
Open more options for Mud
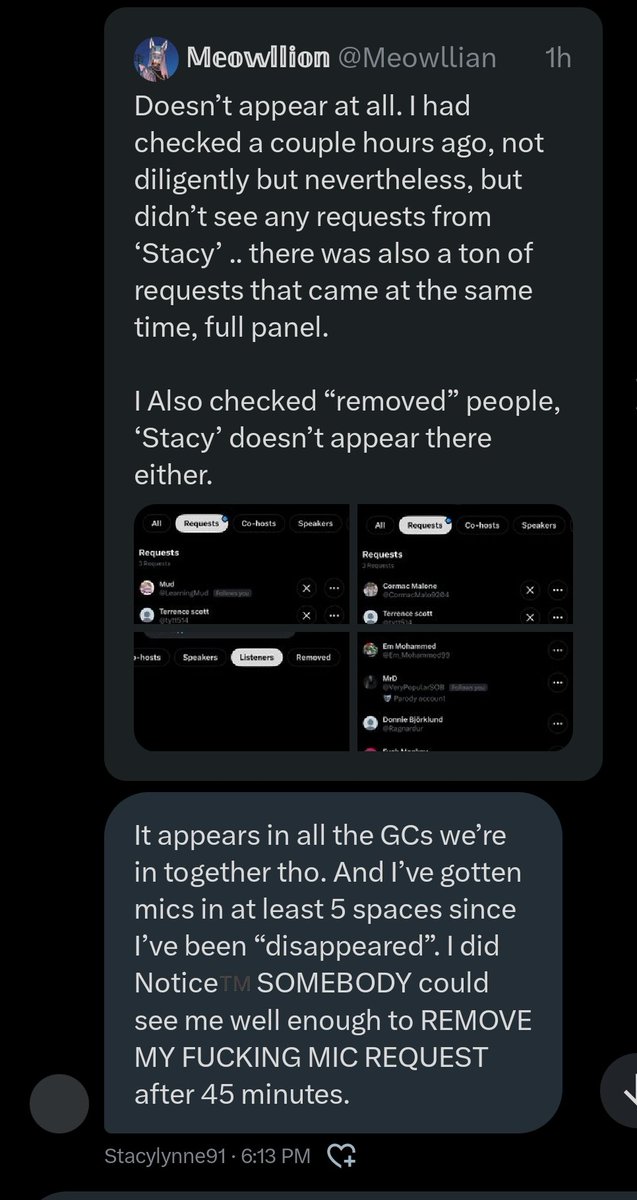(x=333, y=588)
